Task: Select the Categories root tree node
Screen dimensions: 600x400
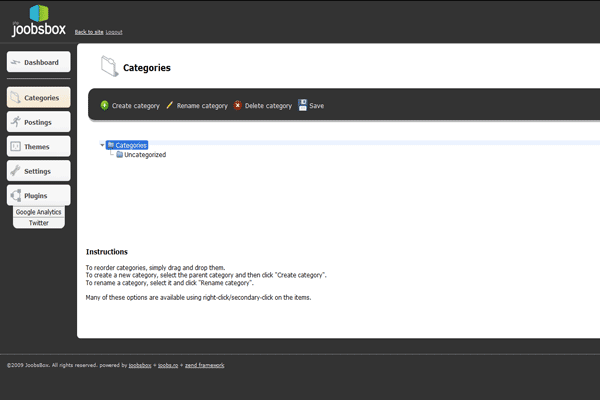Action: click(x=131, y=145)
